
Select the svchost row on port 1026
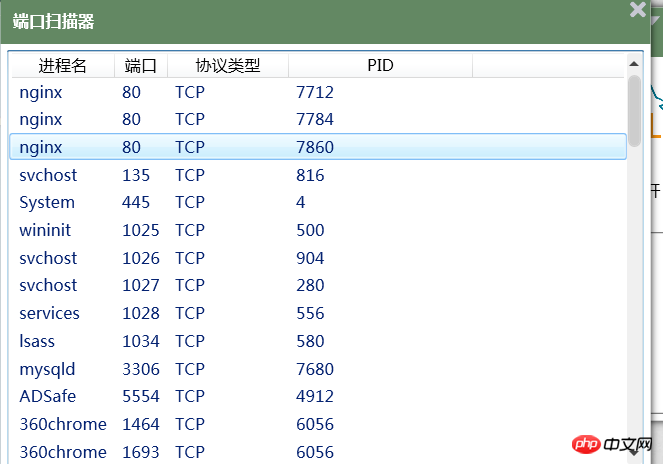[x=318, y=258]
